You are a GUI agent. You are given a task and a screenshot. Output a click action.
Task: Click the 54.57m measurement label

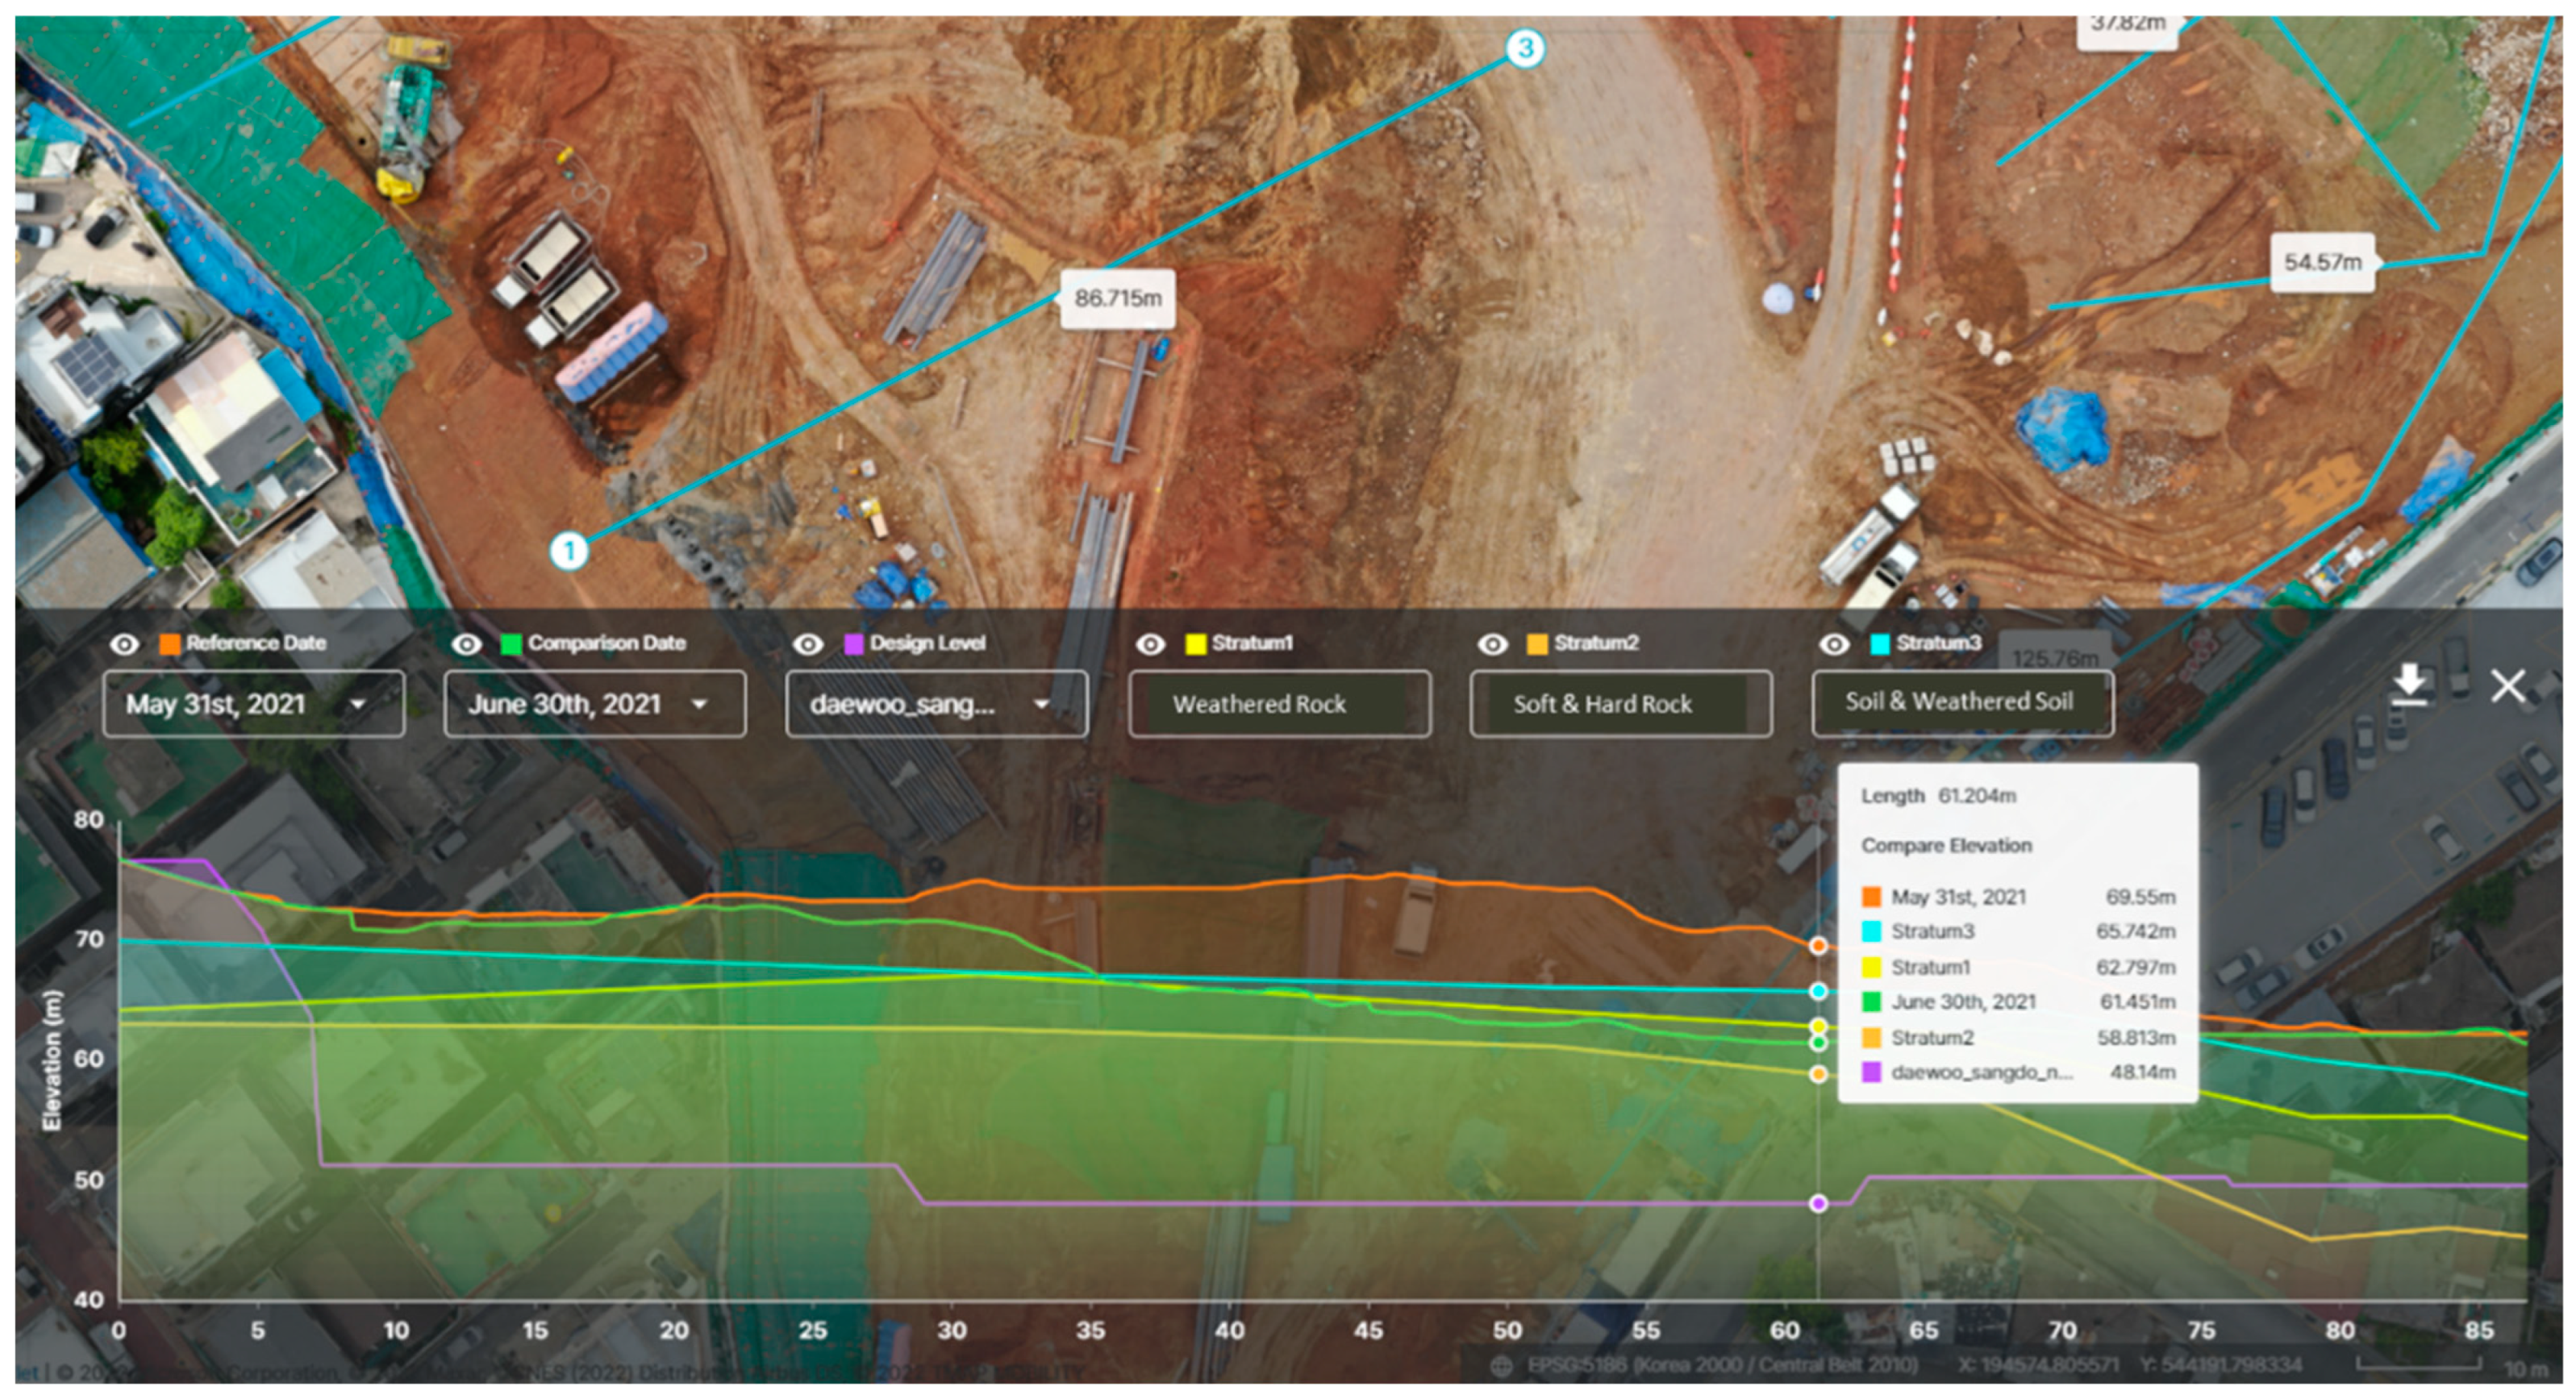tap(2322, 262)
